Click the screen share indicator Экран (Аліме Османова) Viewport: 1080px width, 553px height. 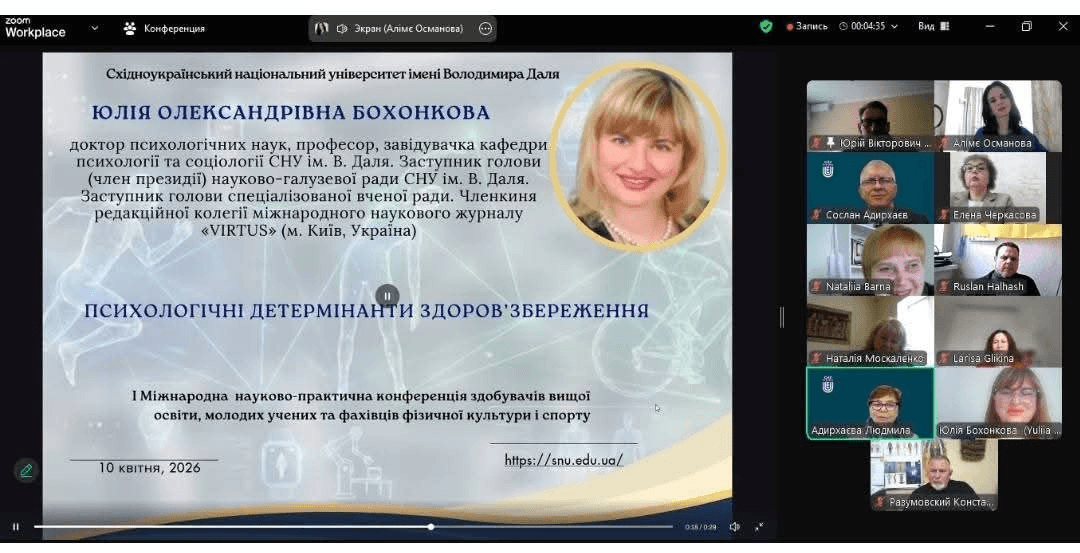(x=402, y=28)
